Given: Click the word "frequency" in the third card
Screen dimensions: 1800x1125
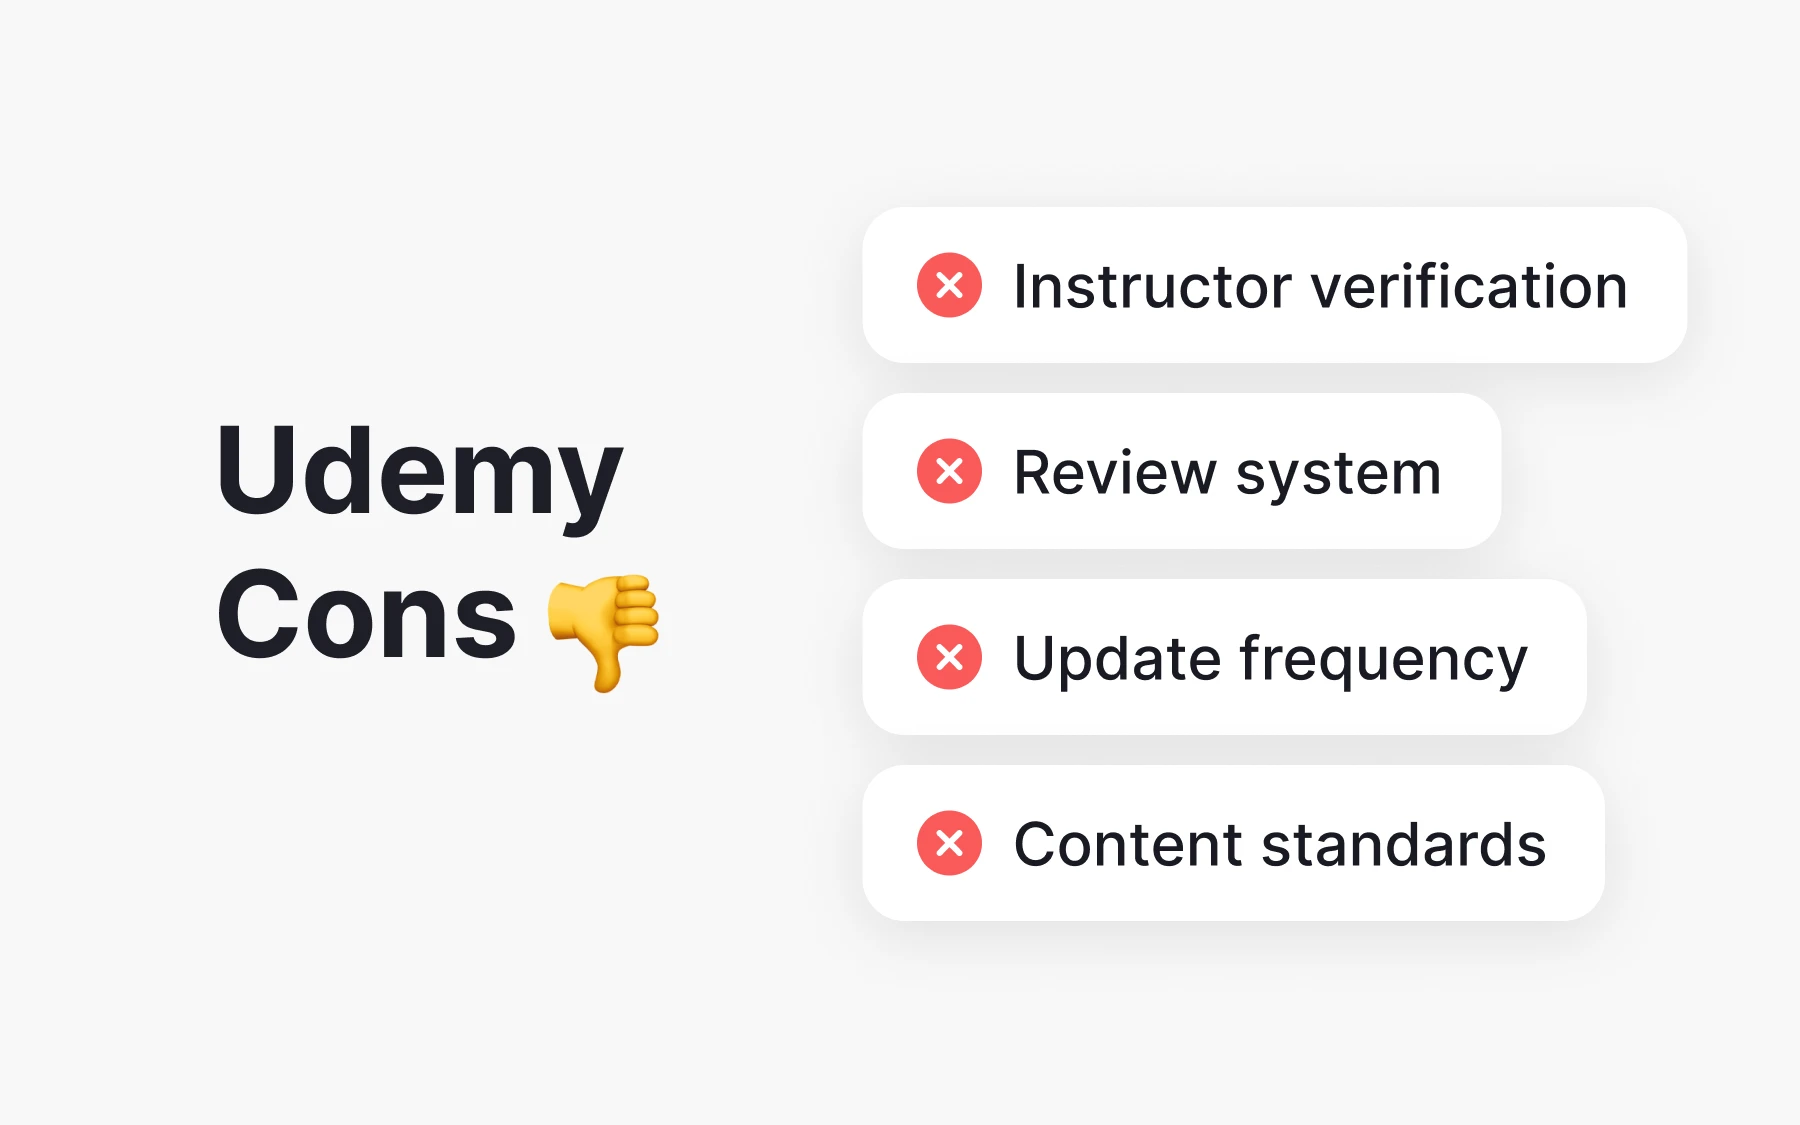Looking at the screenshot, I should [x=1383, y=661].
